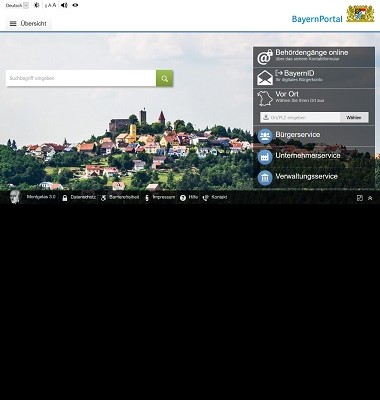Change font size with the A A A control
The width and height of the screenshot is (380, 400).
50,5
